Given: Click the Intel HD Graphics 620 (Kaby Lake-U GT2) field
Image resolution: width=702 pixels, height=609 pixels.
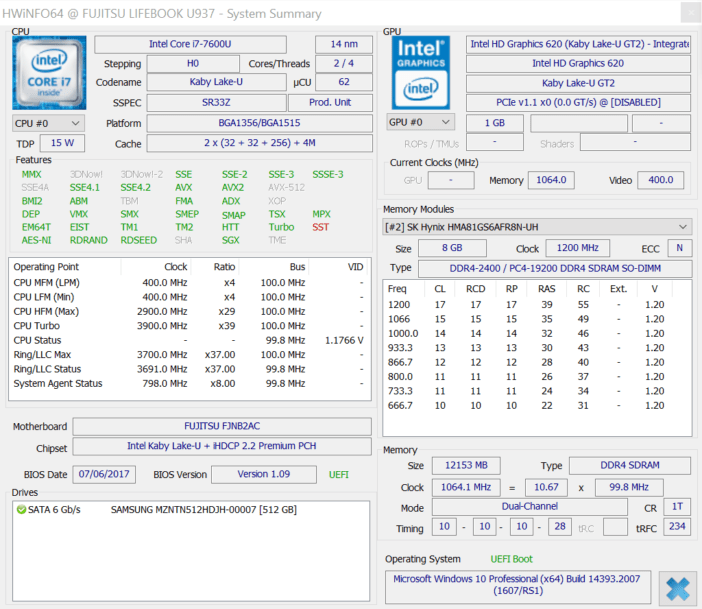Looking at the screenshot, I should click(x=578, y=44).
